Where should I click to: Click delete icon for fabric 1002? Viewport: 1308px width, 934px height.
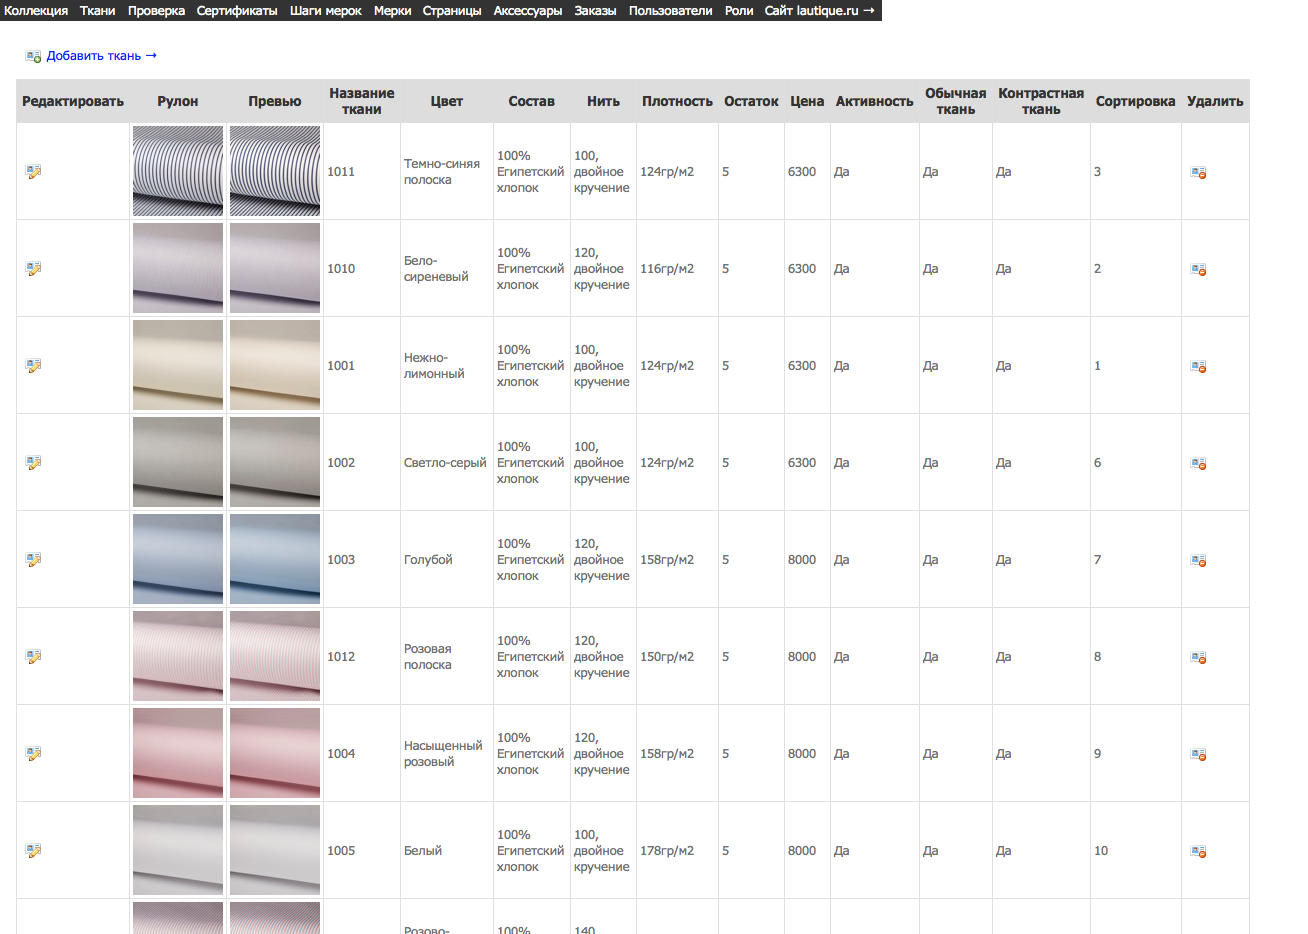[1198, 463]
